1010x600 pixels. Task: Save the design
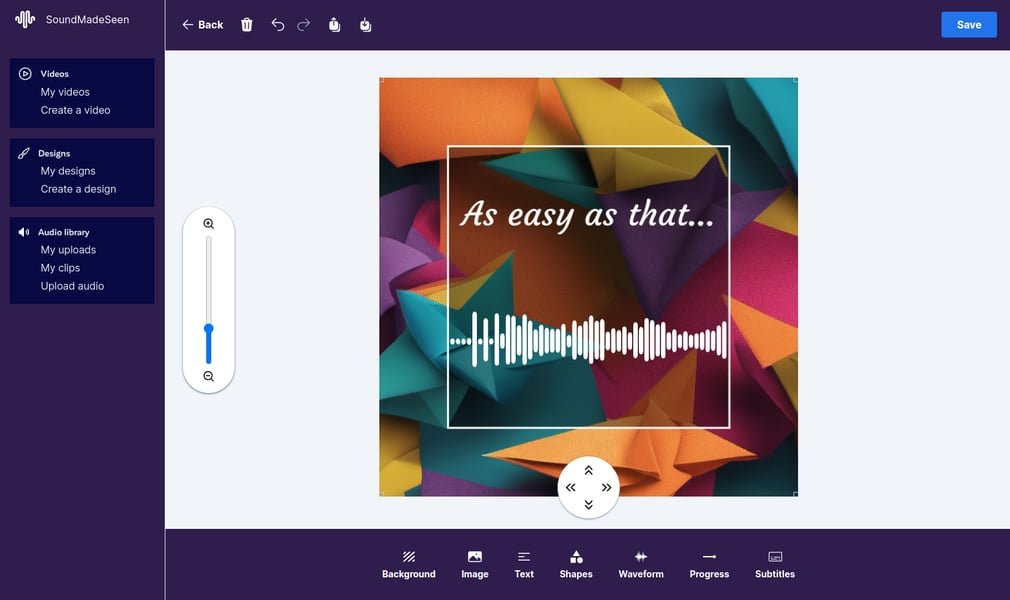click(x=969, y=24)
